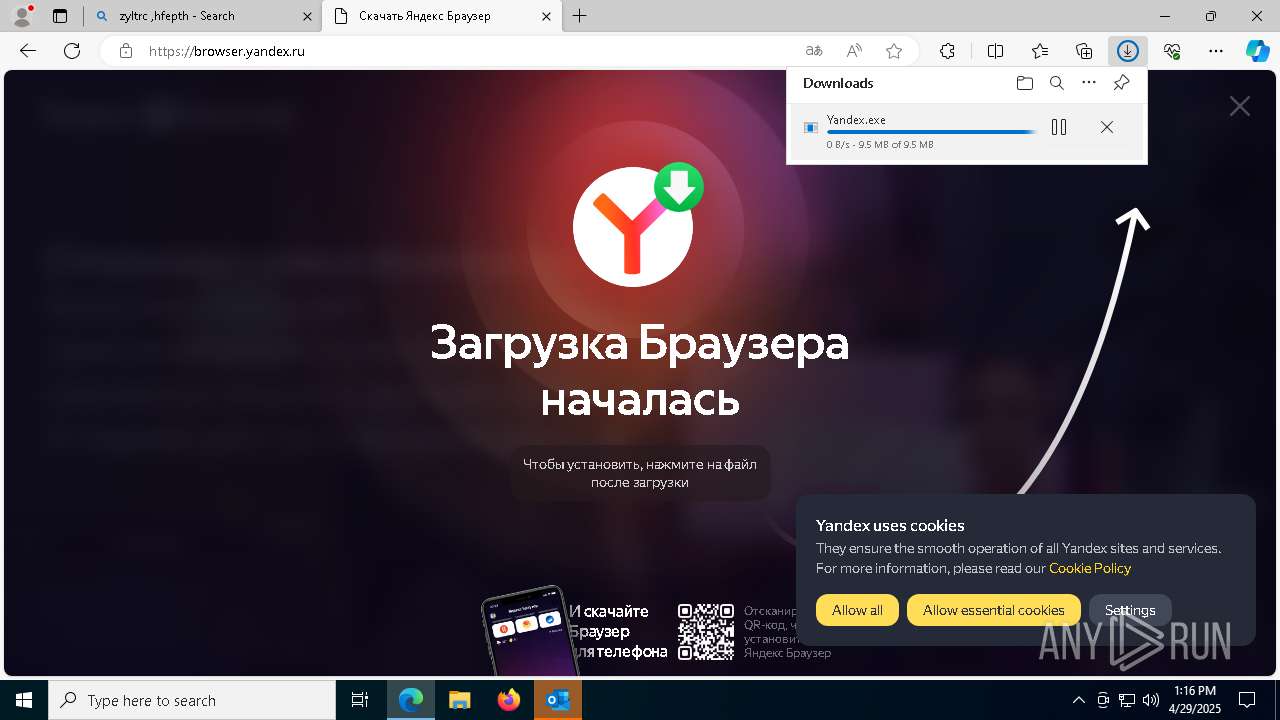Select the Скачать Яндекс Браузер tab
The width and height of the screenshot is (1280, 720).
(442, 16)
